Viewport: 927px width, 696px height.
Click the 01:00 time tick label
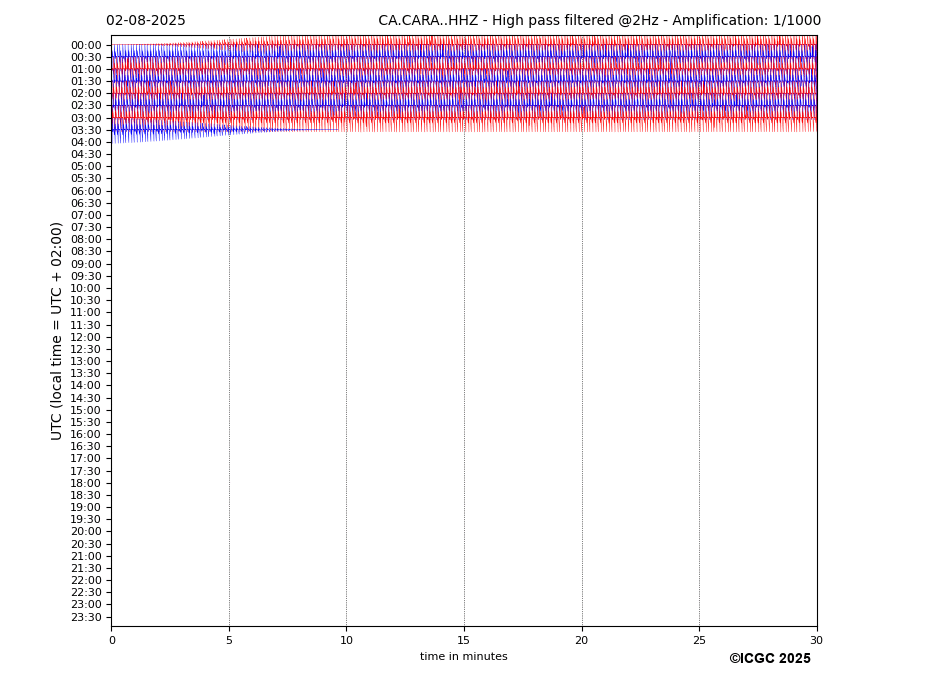point(86,70)
